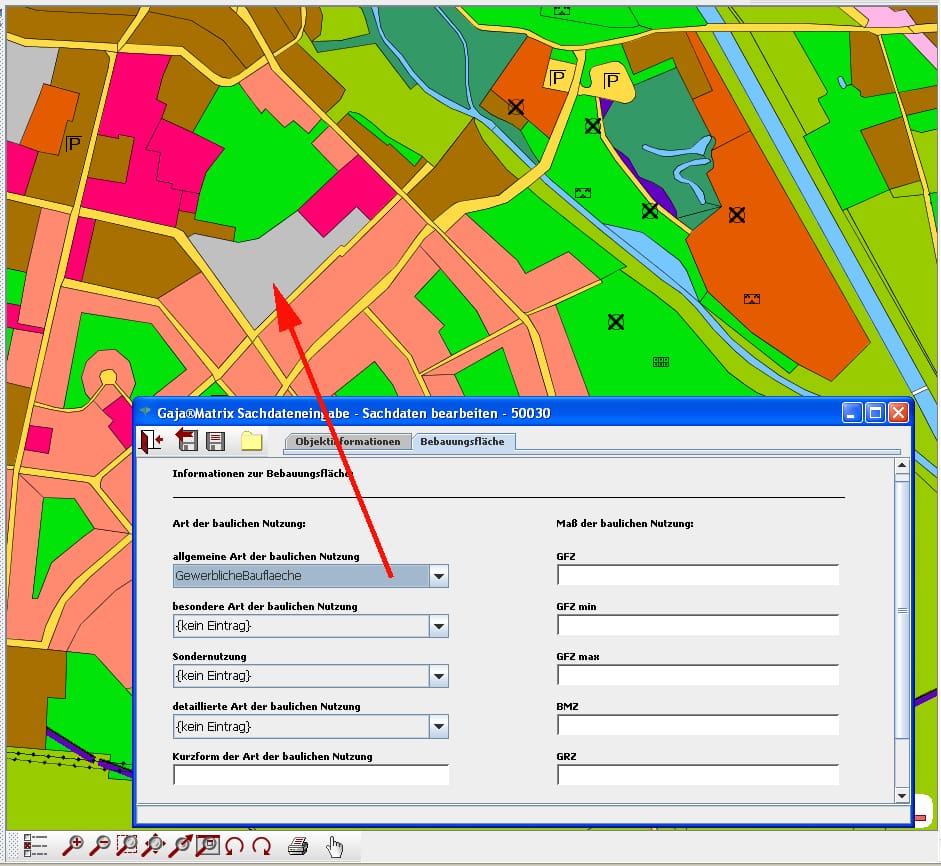Open the yellow folder icon in dialog
This screenshot has width=941, height=866.
point(250,441)
